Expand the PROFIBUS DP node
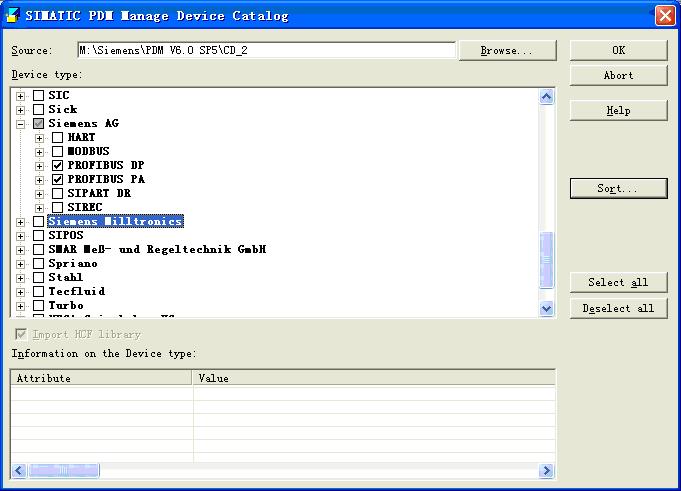The height and width of the screenshot is (491, 681). click(40, 166)
